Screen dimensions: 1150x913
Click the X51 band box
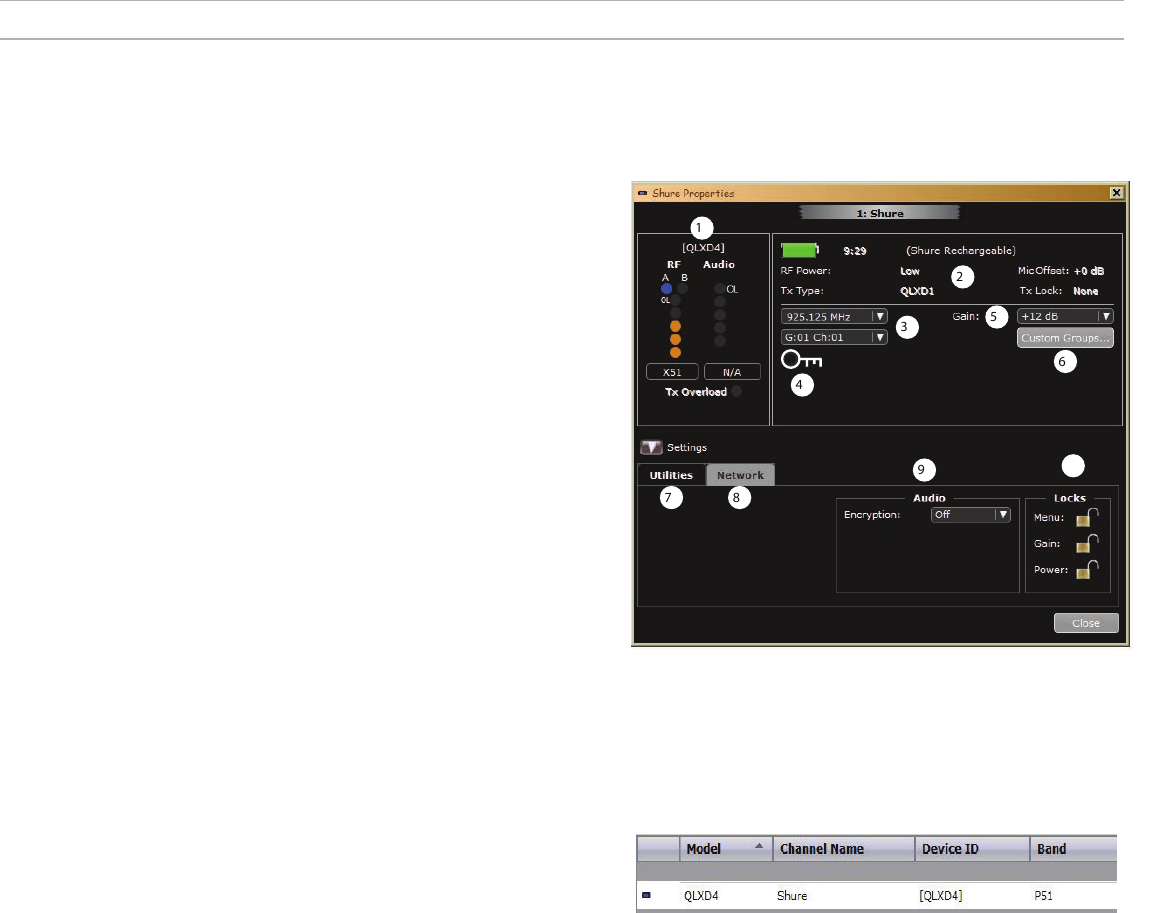672,372
